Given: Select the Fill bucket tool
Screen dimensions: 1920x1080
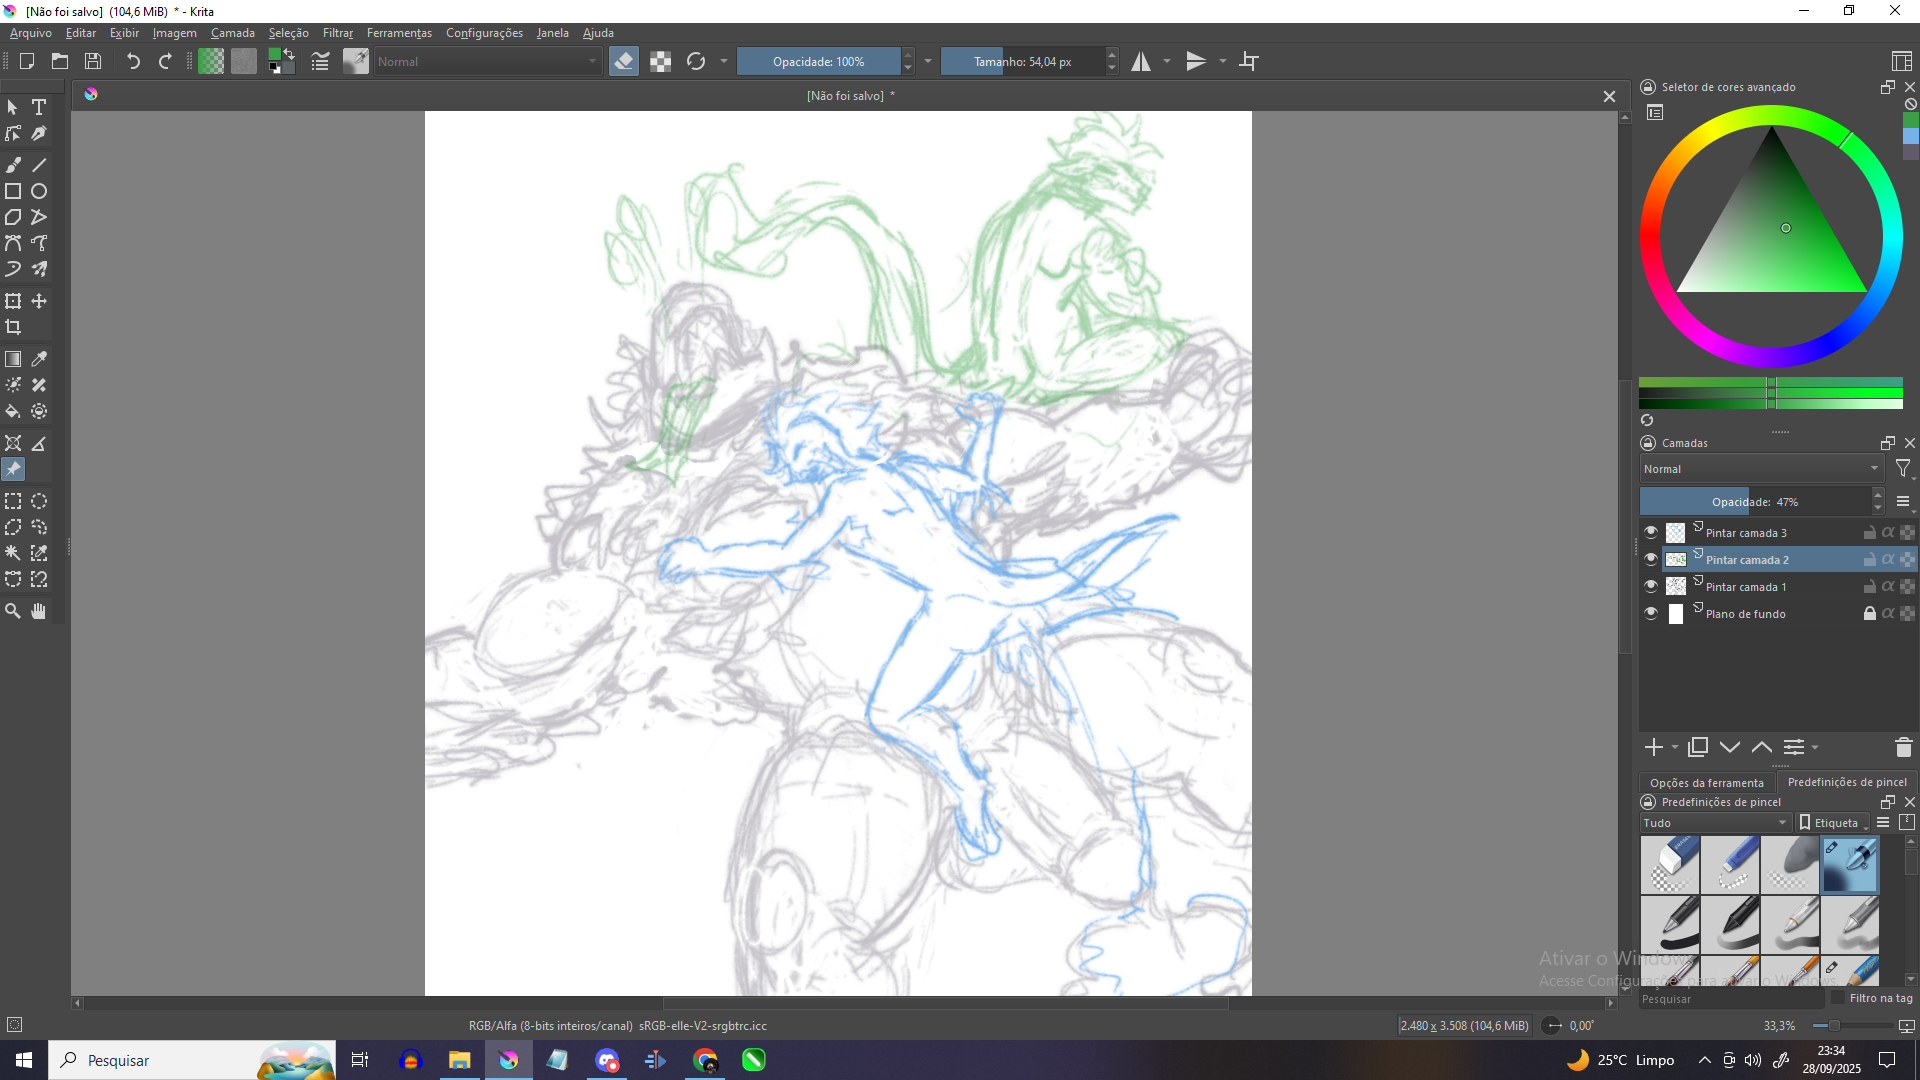Looking at the screenshot, I should click(13, 411).
